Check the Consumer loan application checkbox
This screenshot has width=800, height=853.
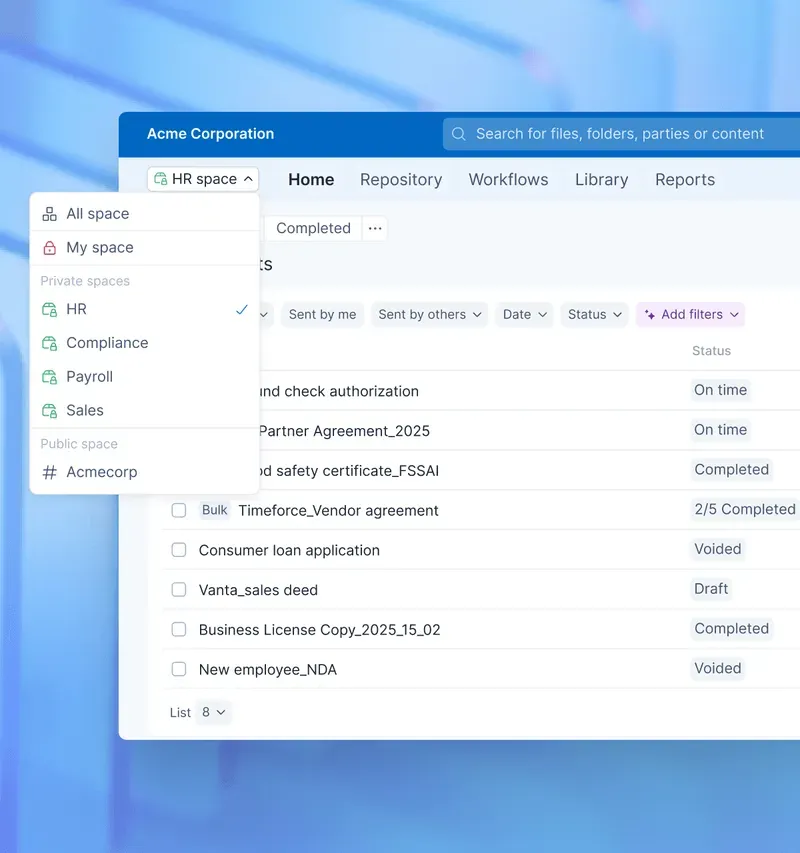(x=179, y=549)
